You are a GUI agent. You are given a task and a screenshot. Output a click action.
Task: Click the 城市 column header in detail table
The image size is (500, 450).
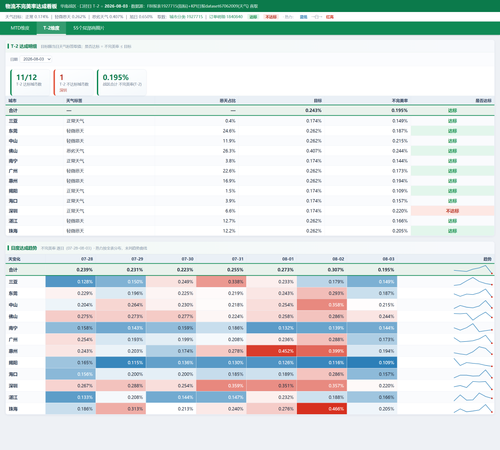(13, 100)
